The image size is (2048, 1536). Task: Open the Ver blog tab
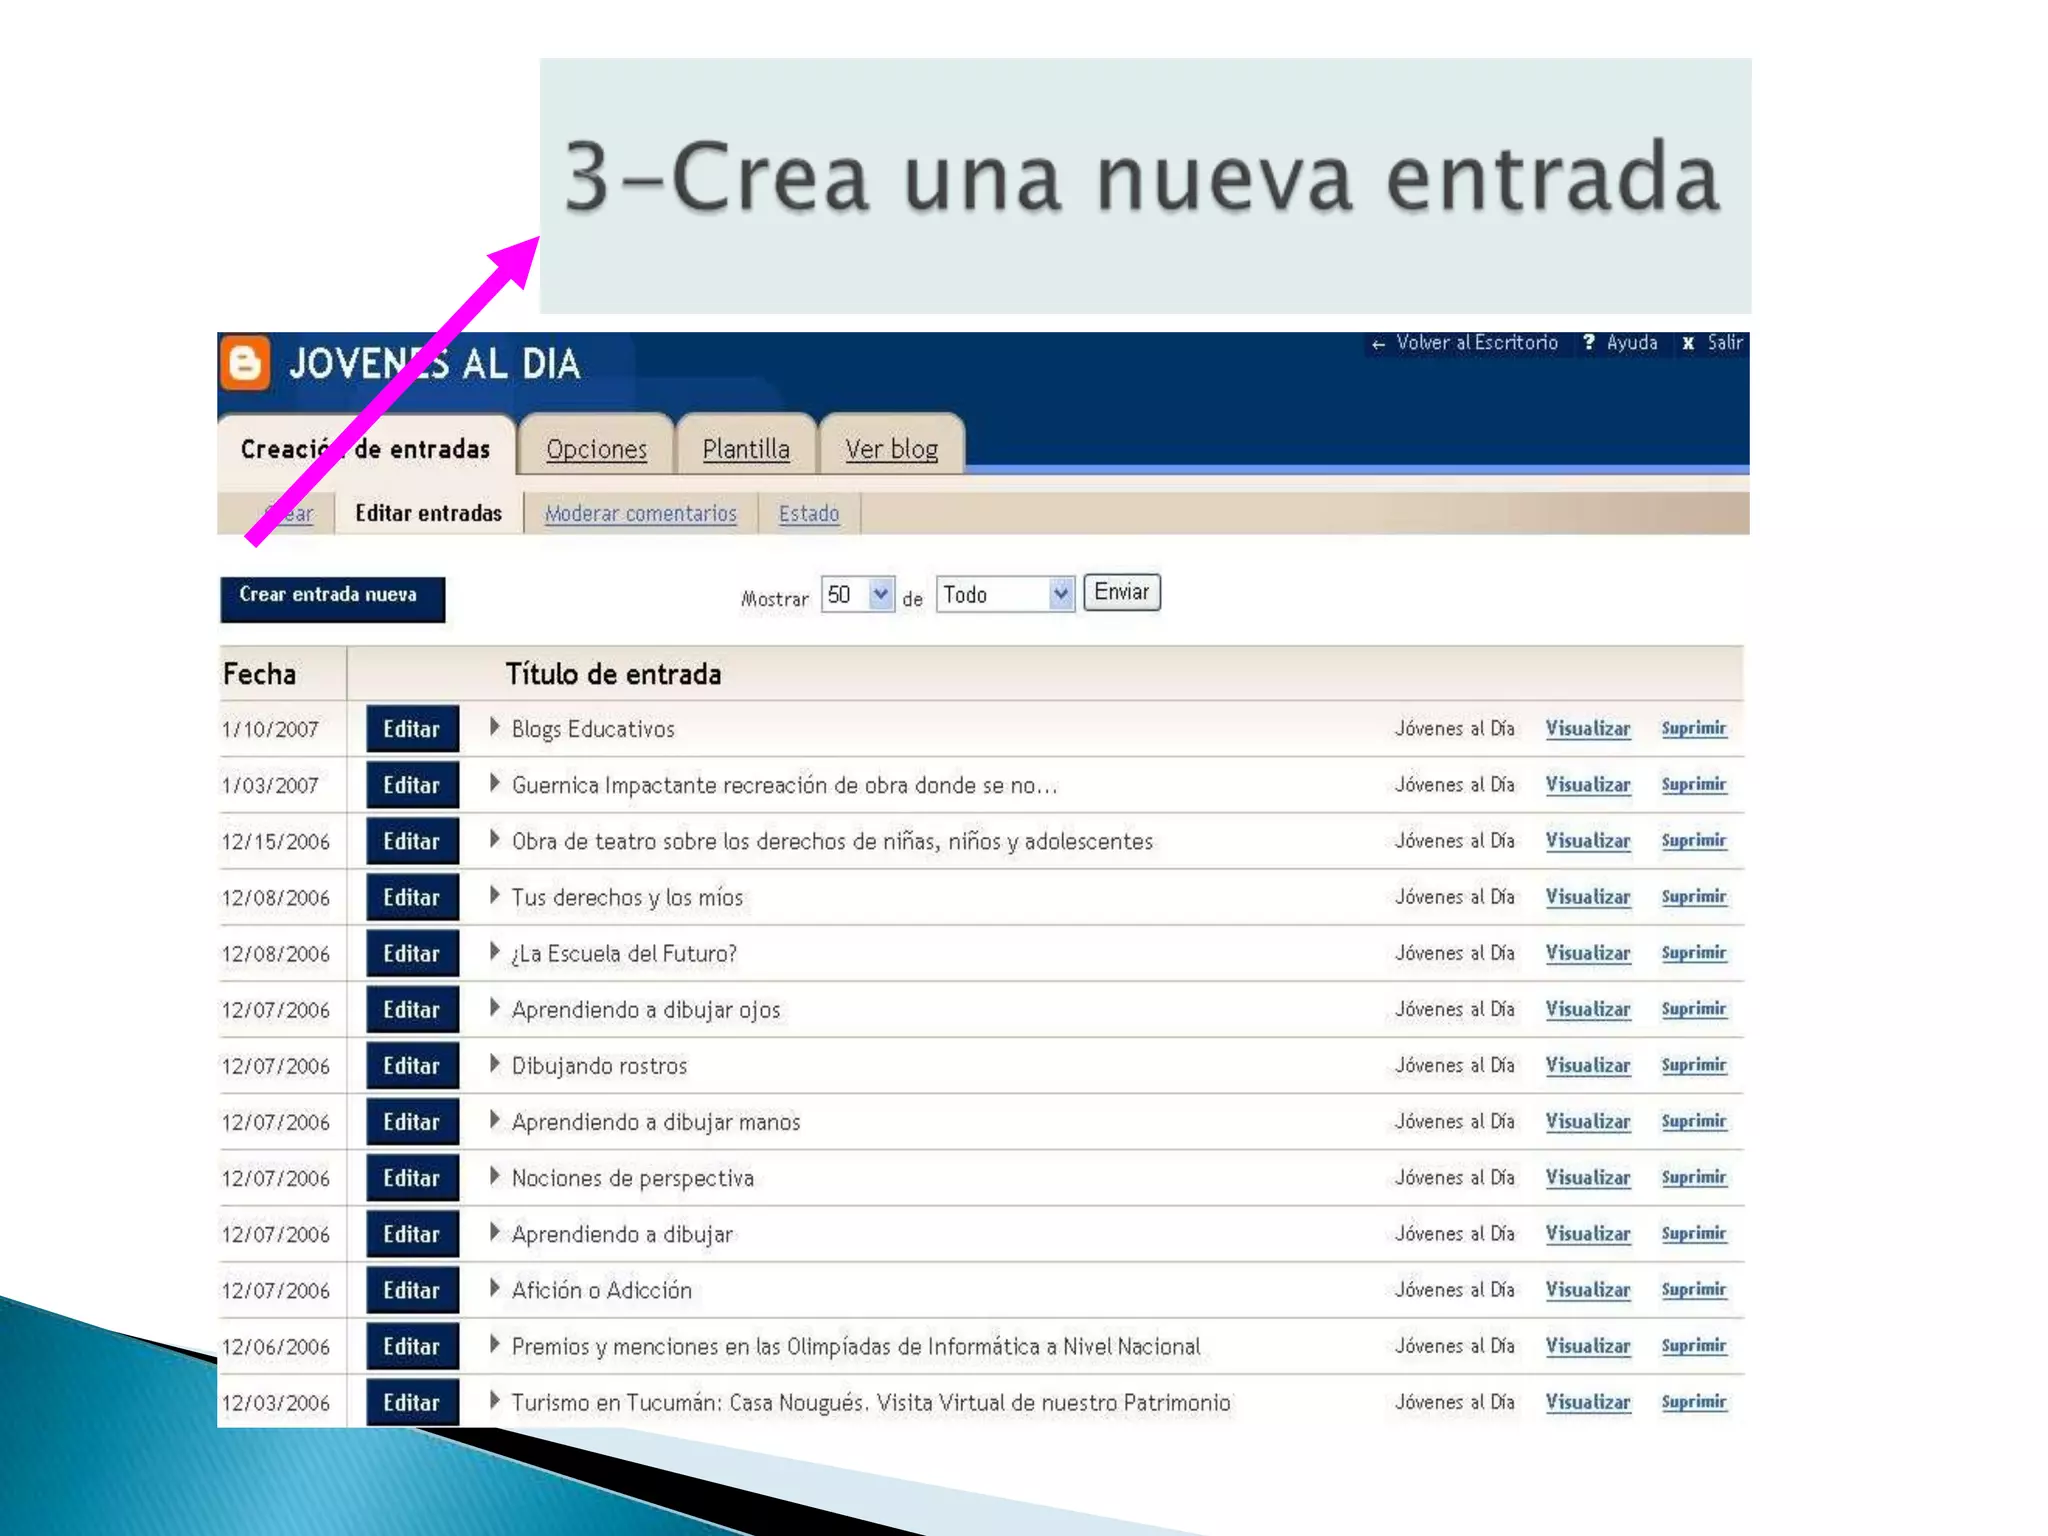891,449
